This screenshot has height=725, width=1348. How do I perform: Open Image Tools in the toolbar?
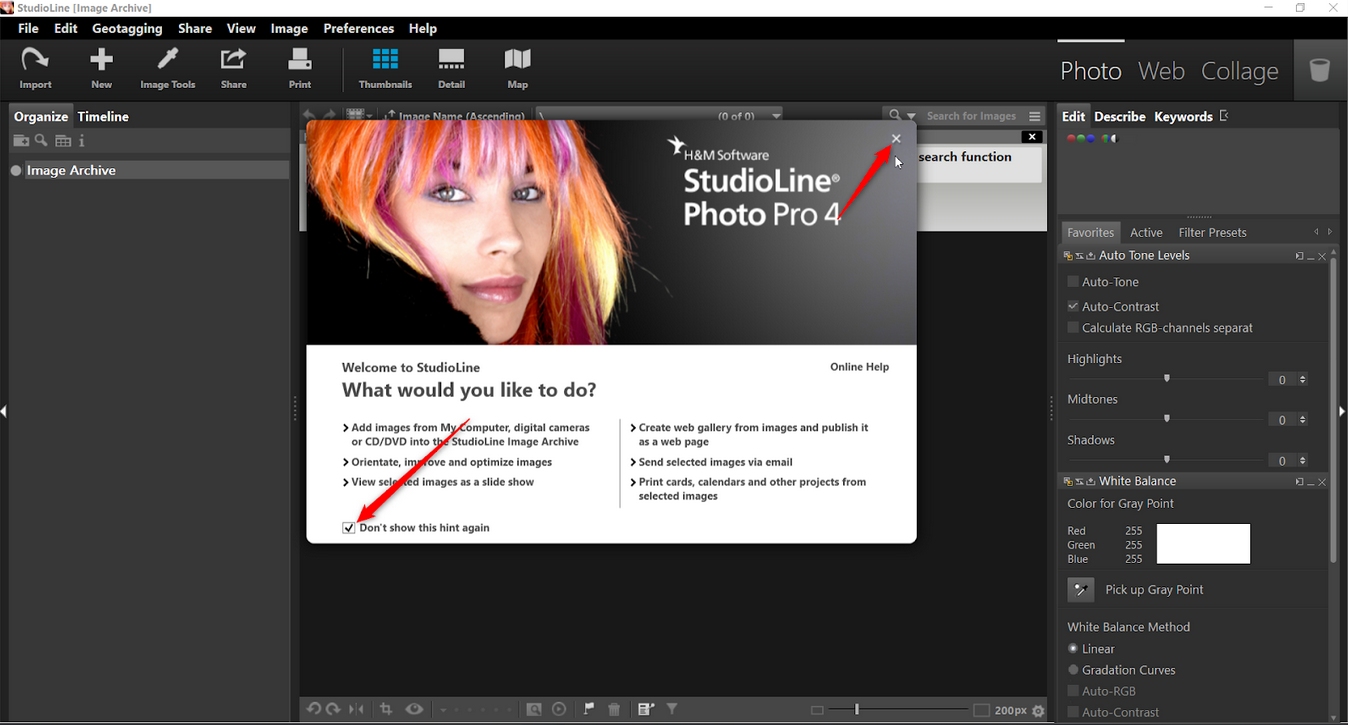[x=168, y=69]
